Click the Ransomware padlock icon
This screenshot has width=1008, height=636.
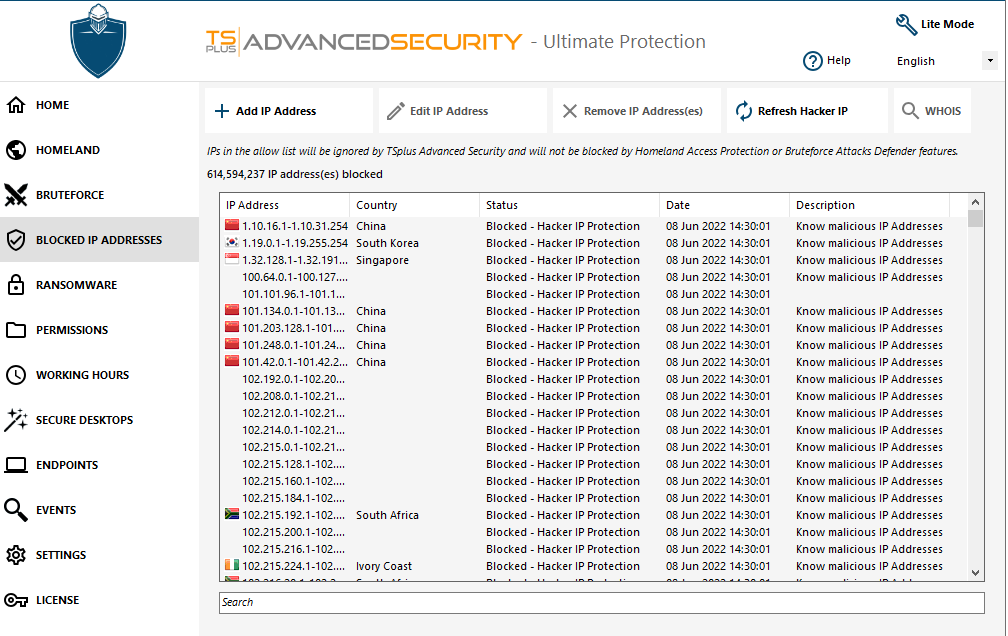point(16,285)
